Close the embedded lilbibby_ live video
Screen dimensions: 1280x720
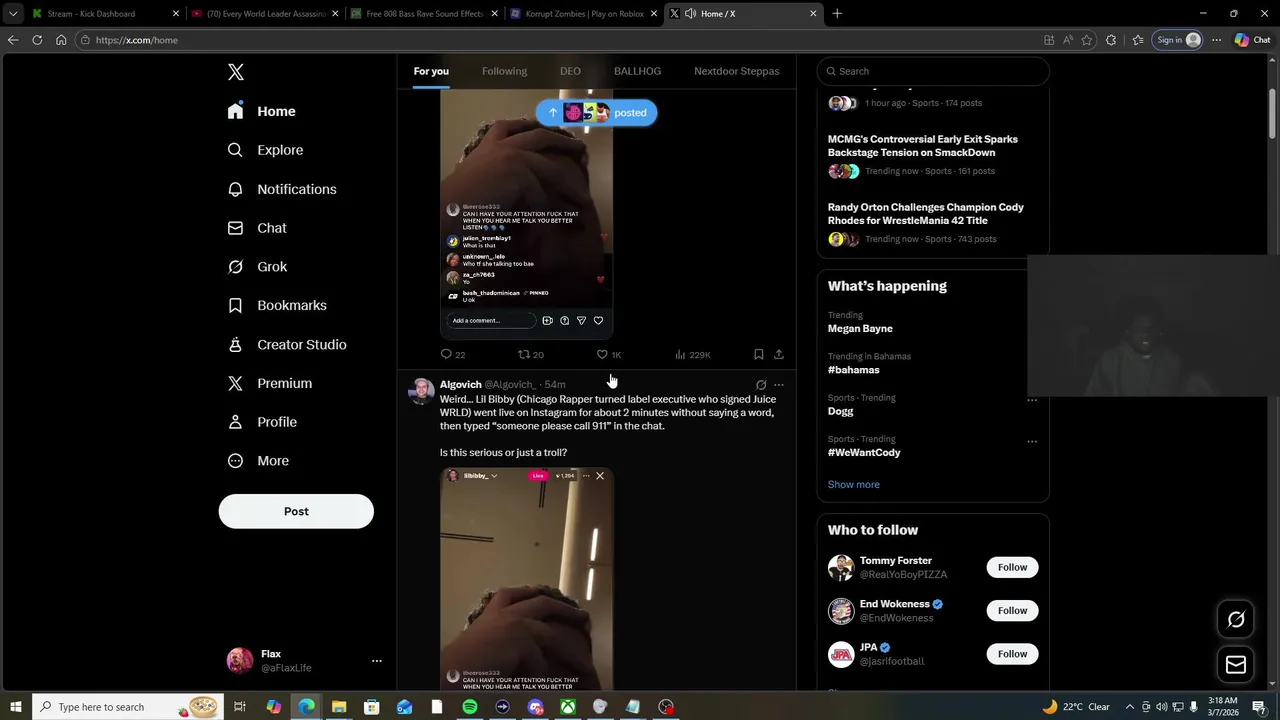pos(599,476)
